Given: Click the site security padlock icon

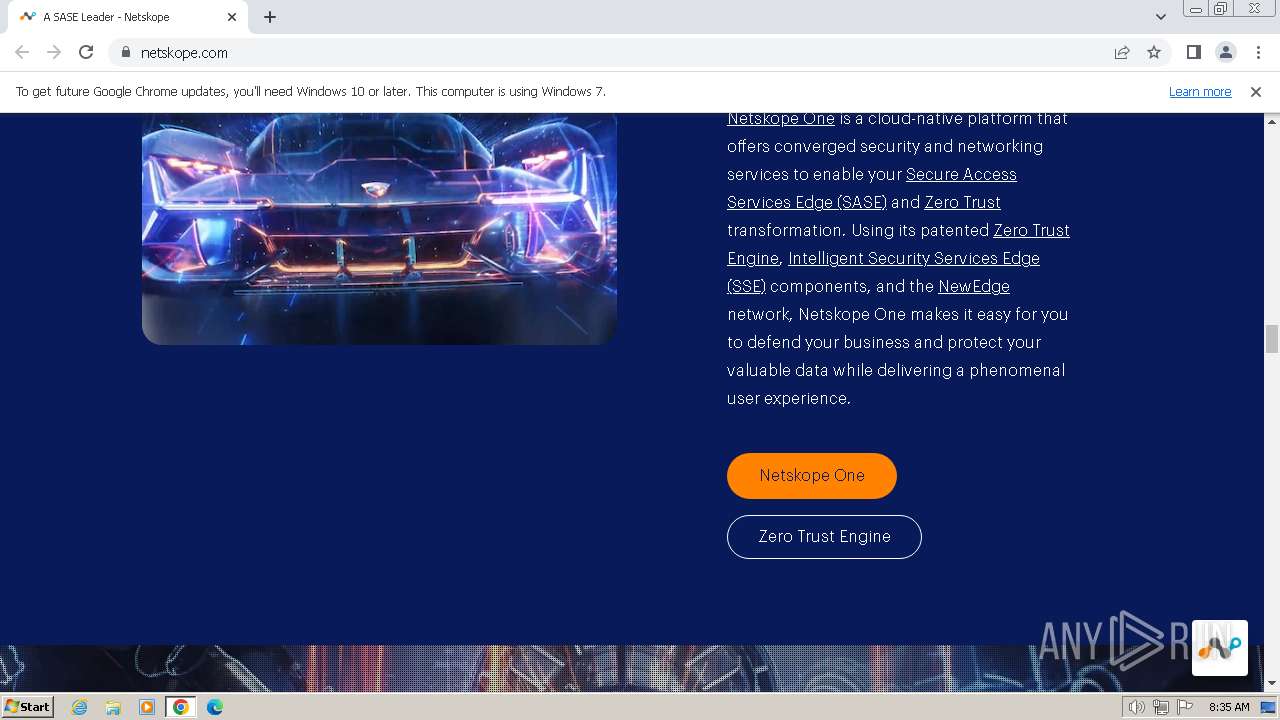Looking at the screenshot, I should (126, 52).
